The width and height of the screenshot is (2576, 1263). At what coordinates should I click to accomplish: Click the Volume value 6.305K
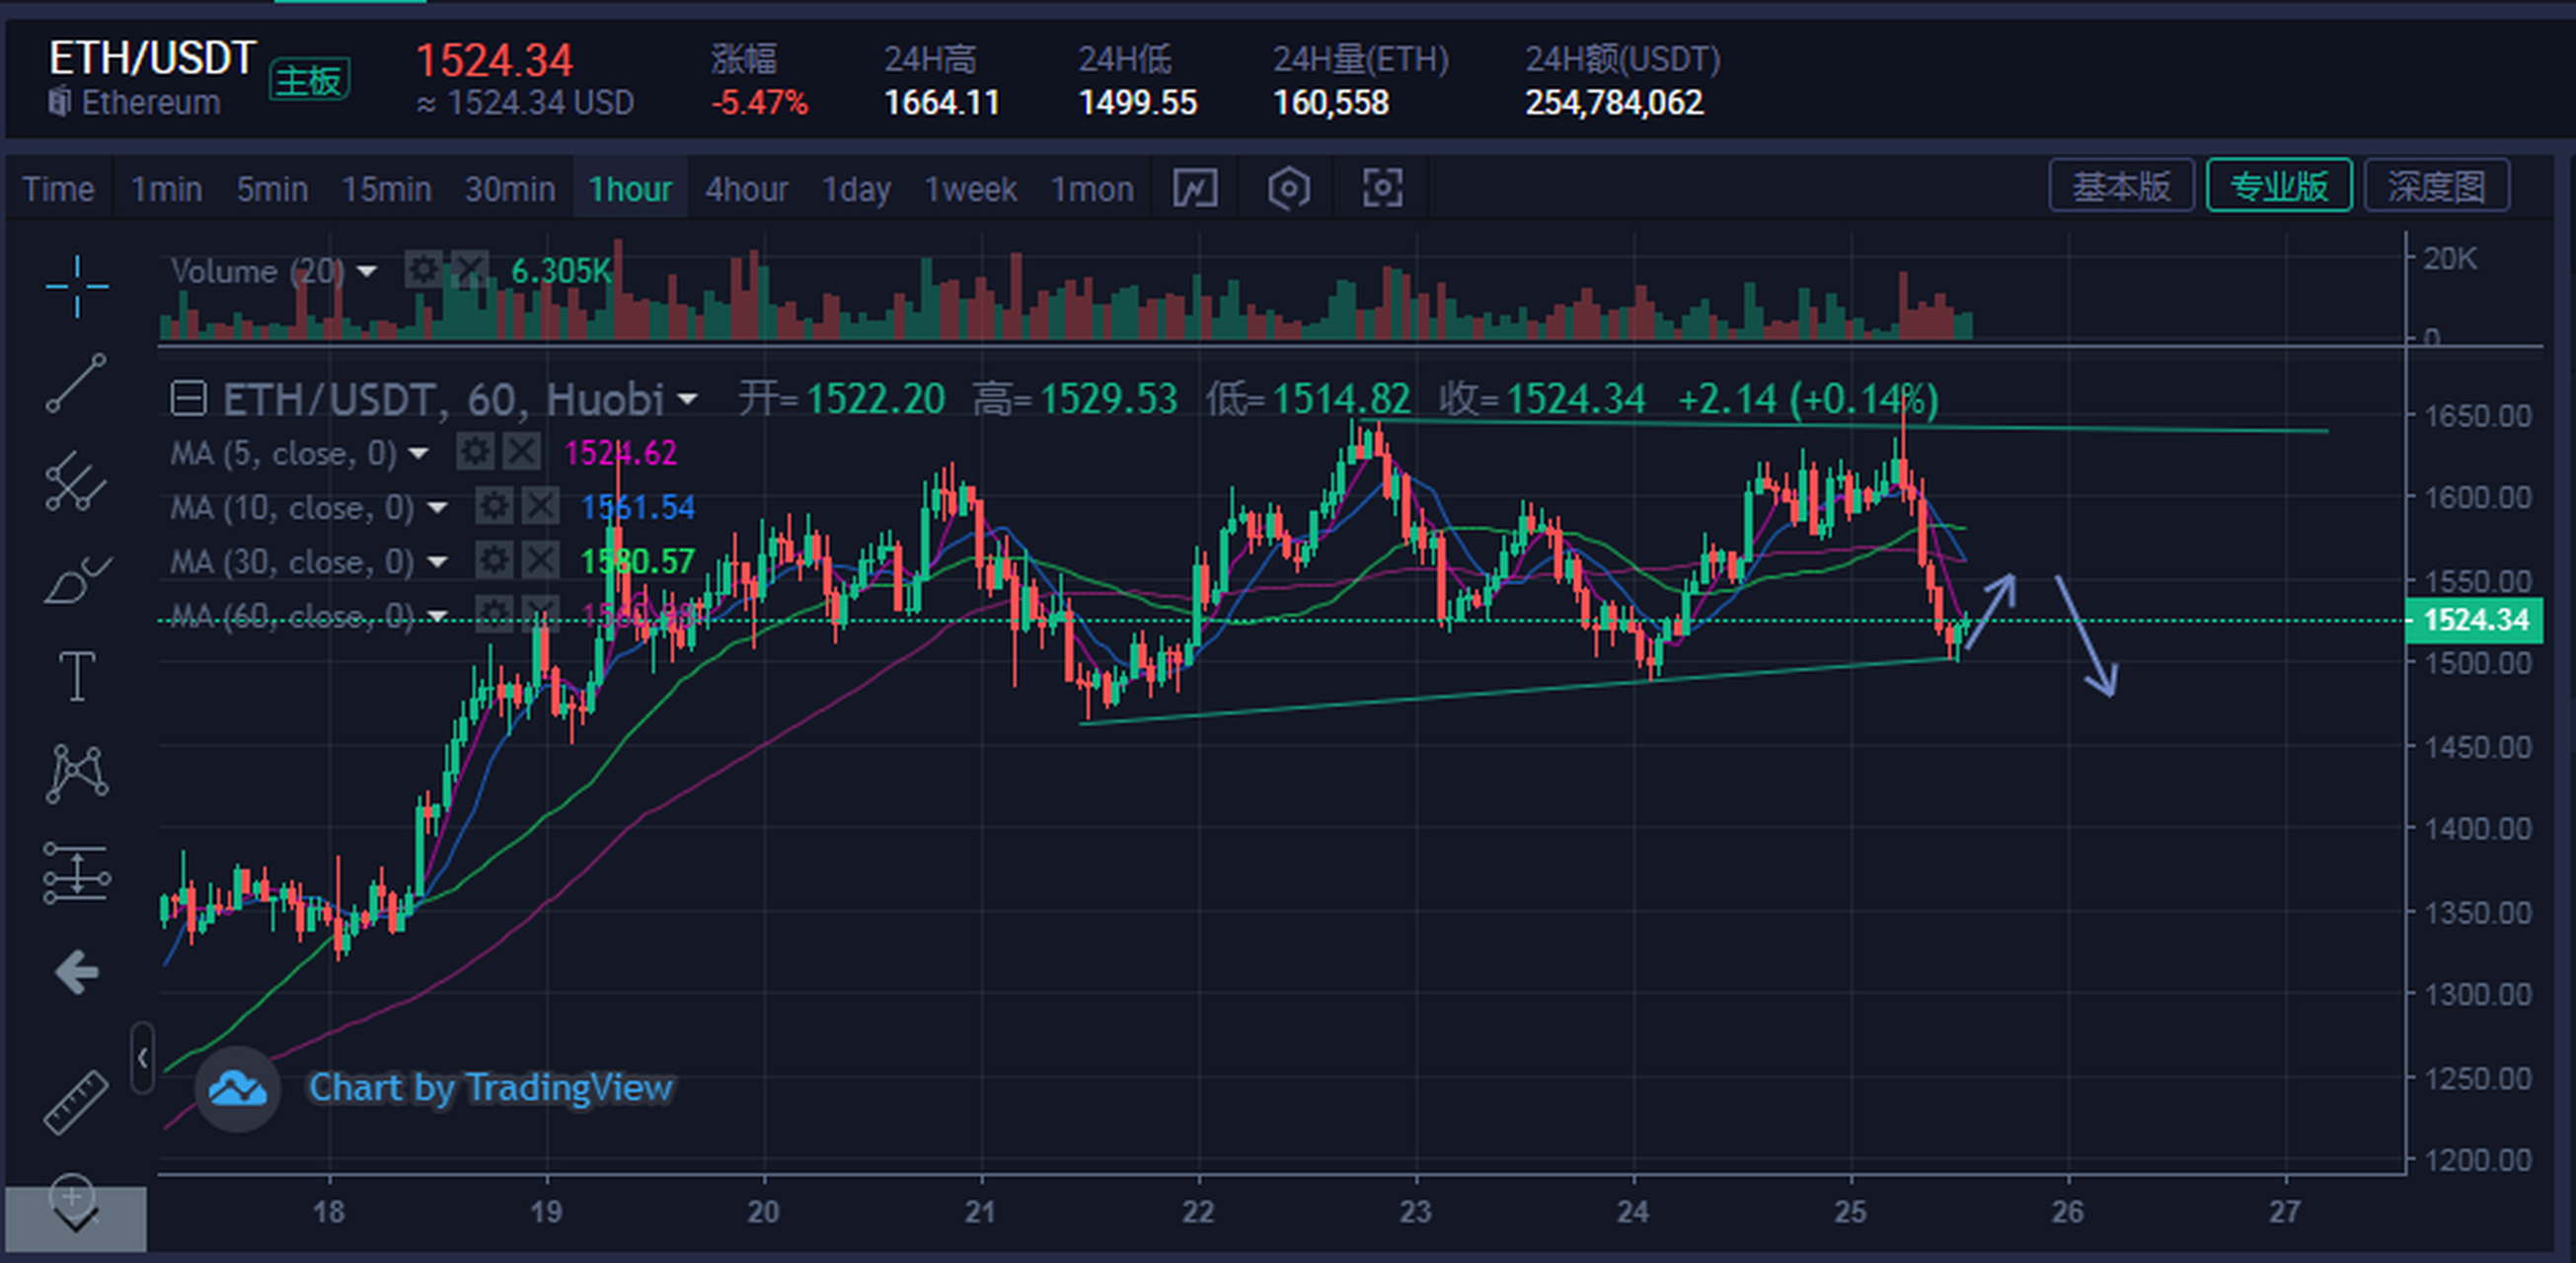pos(561,270)
